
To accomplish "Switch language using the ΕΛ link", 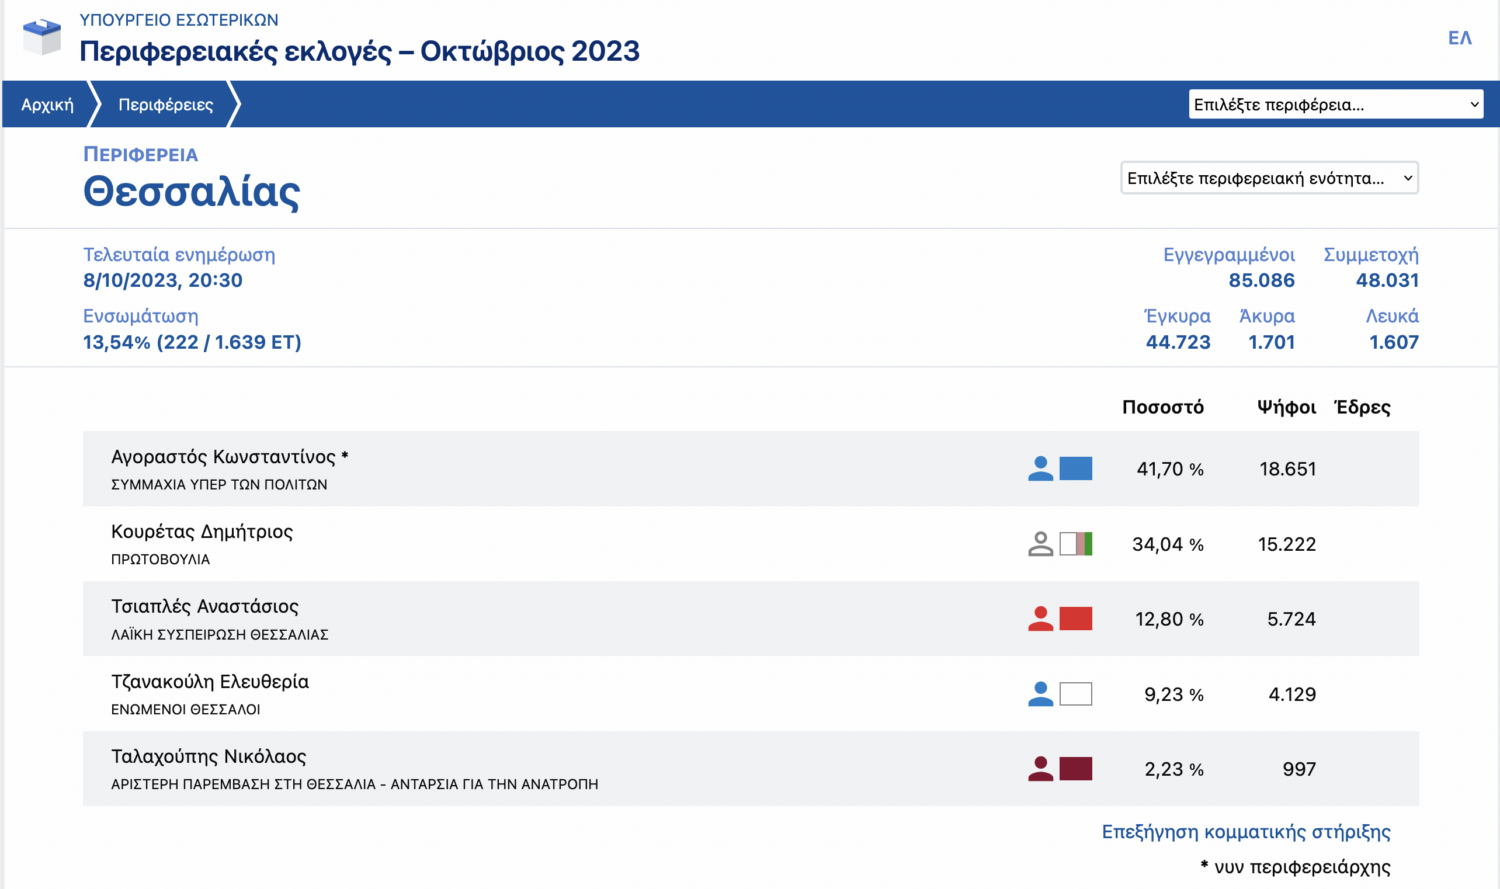I will 1459,38.
